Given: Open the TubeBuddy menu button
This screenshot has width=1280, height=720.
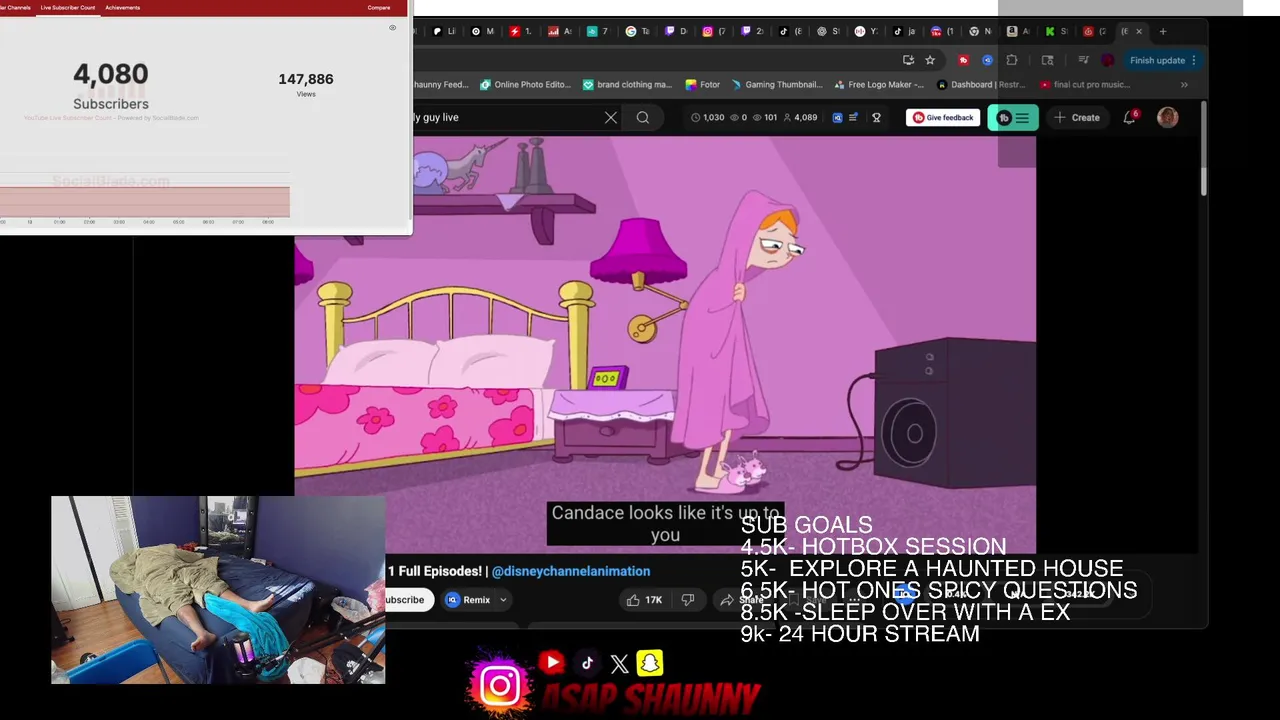Looking at the screenshot, I should point(1013,117).
